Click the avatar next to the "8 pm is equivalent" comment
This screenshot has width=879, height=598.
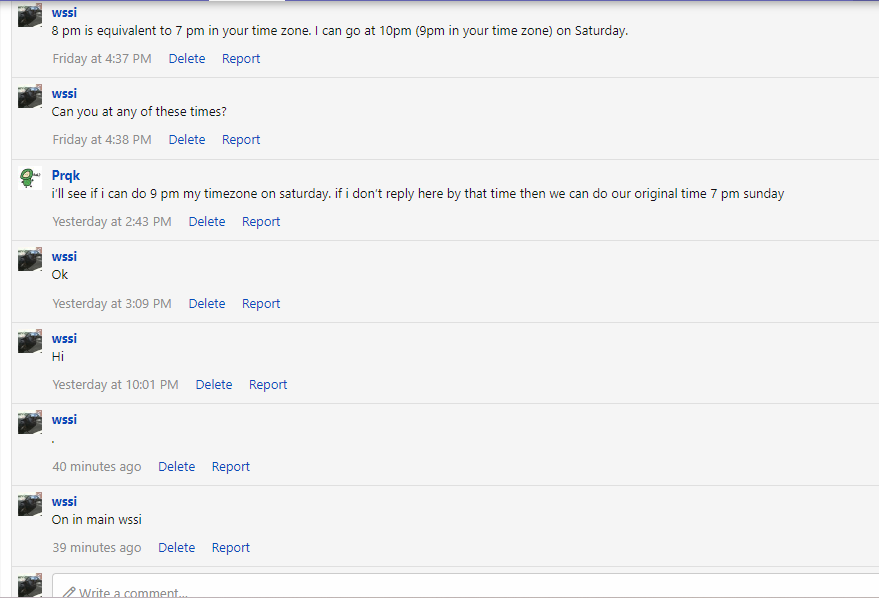pos(30,16)
